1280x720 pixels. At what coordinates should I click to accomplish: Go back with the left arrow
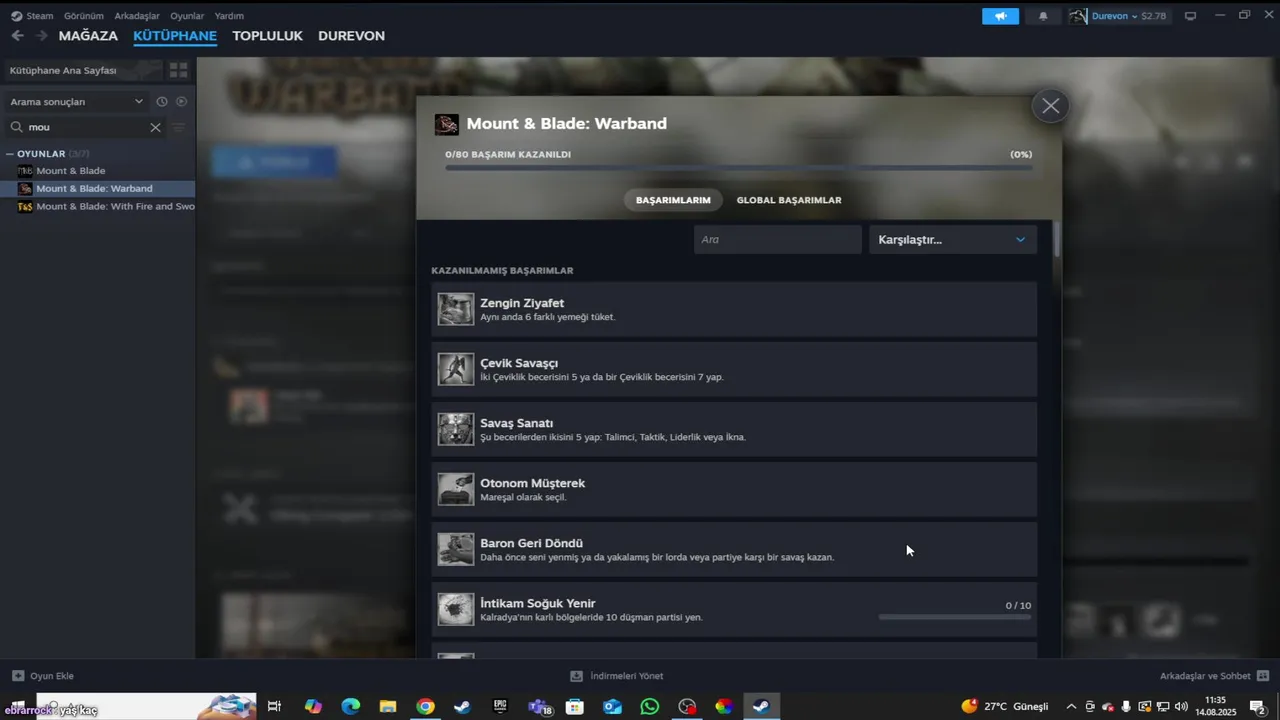[17, 36]
